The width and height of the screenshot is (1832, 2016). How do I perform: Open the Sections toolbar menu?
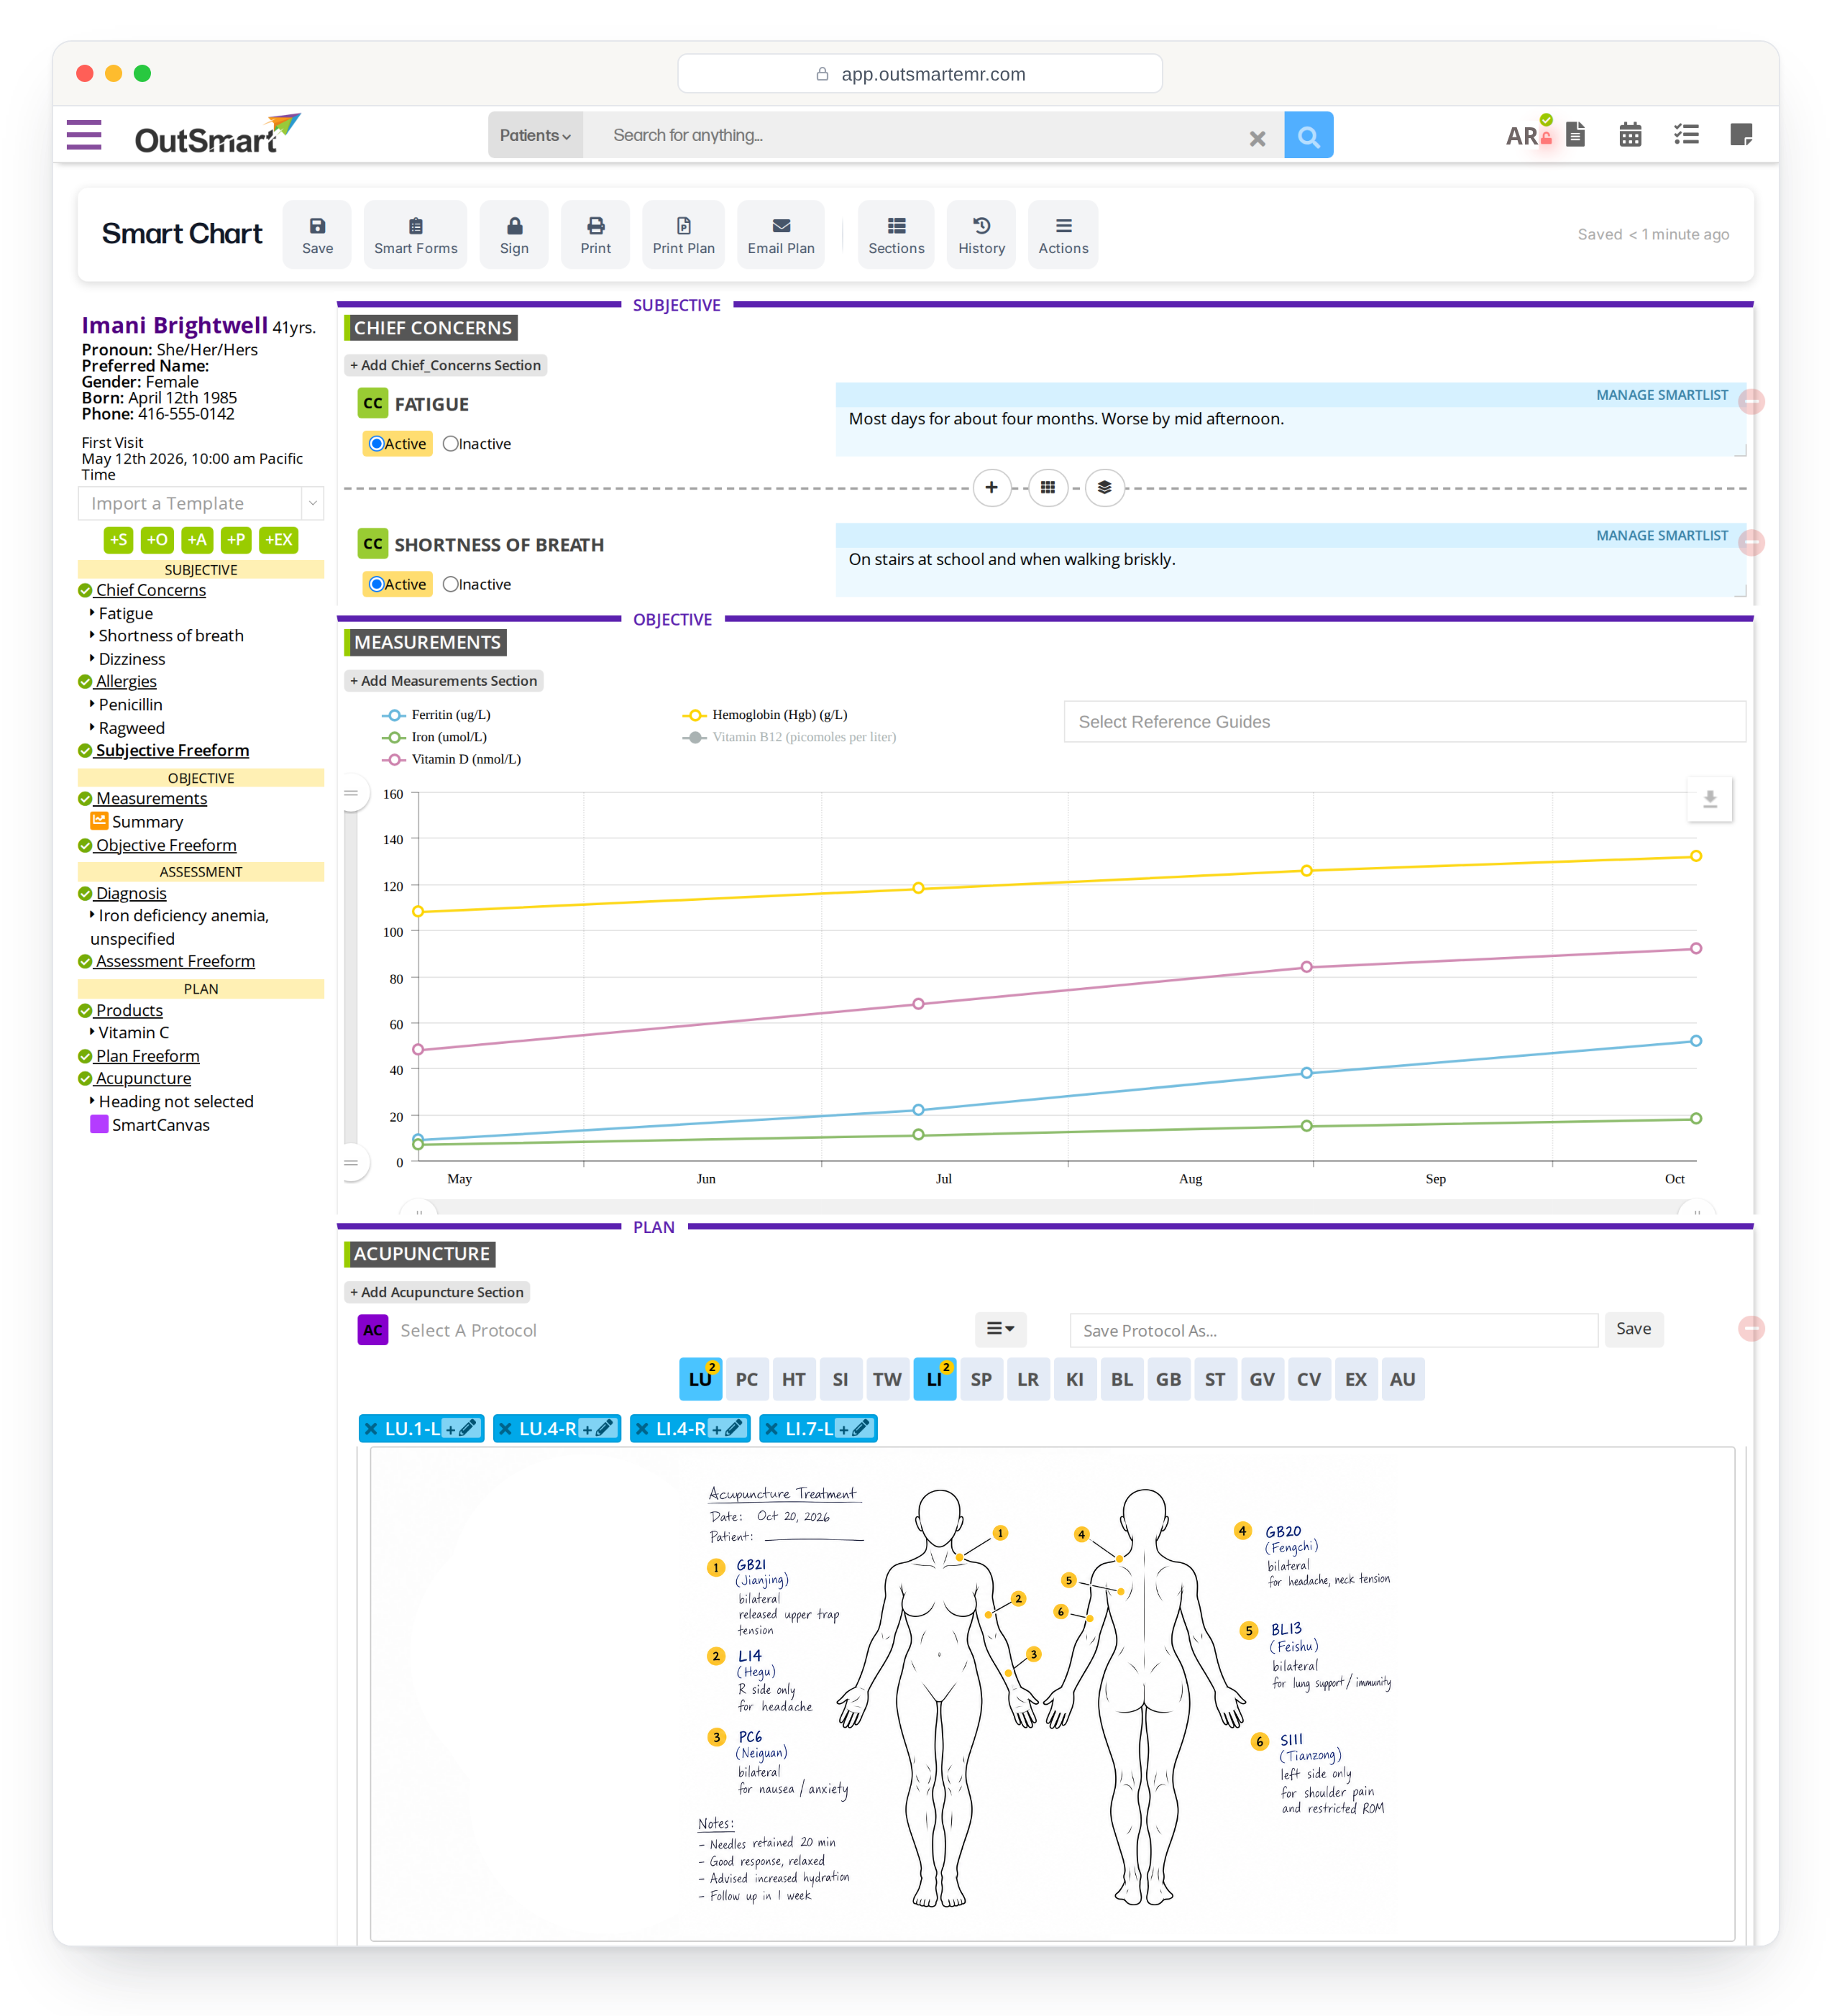(x=896, y=234)
